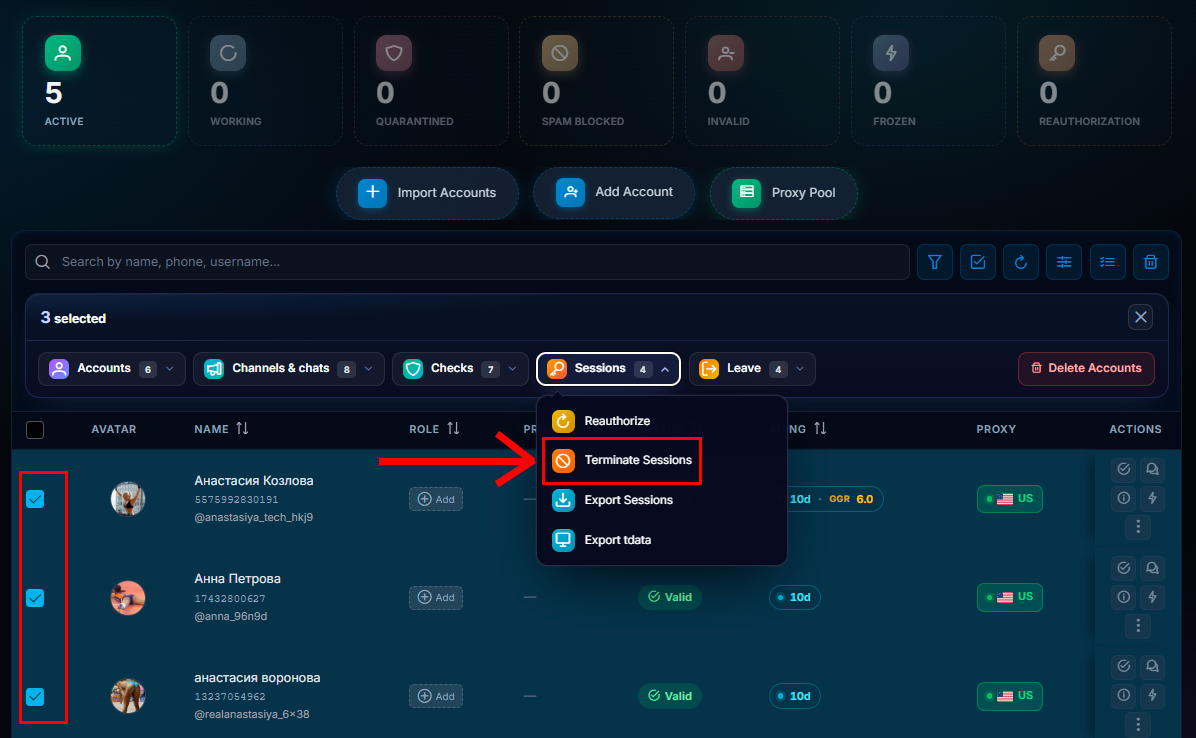Select Export Sessions menu item

click(661, 500)
